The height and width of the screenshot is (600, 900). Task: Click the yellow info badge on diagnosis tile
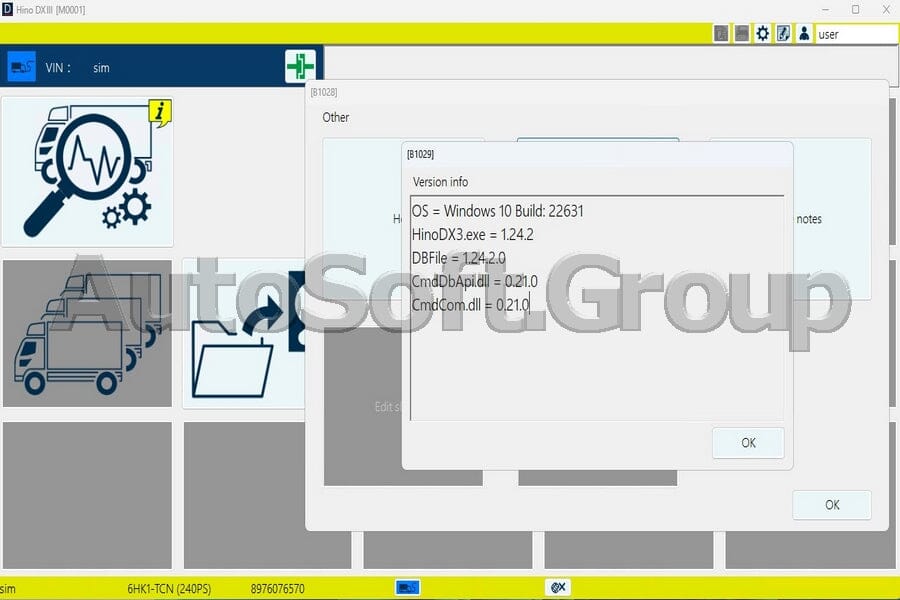(160, 113)
